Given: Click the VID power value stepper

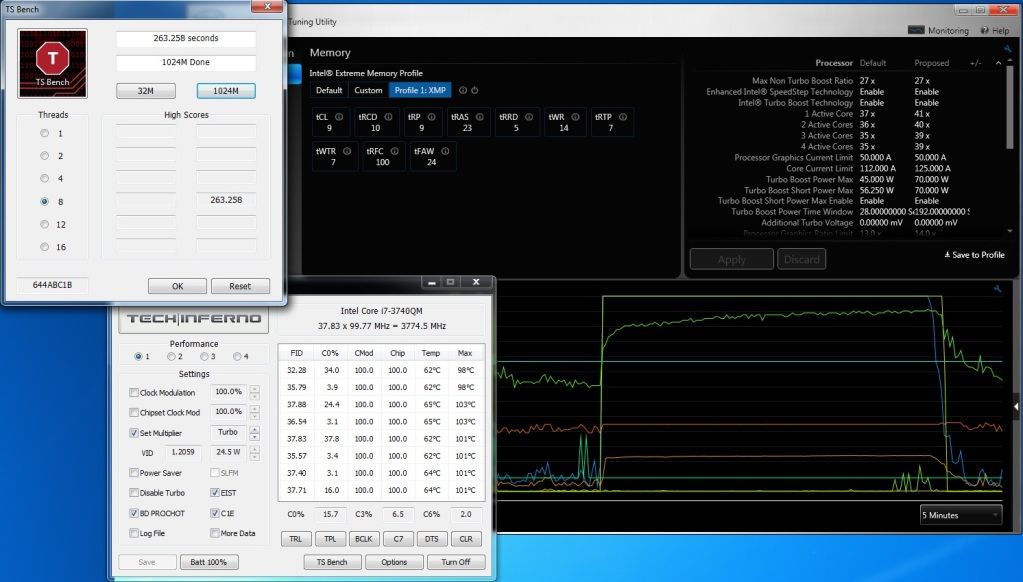Looking at the screenshot, I should 254,452.
